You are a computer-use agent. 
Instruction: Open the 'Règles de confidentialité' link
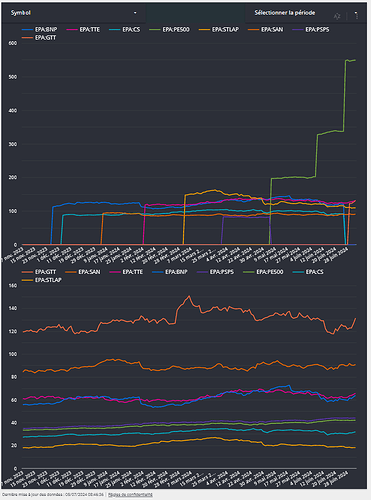[130, 495]
